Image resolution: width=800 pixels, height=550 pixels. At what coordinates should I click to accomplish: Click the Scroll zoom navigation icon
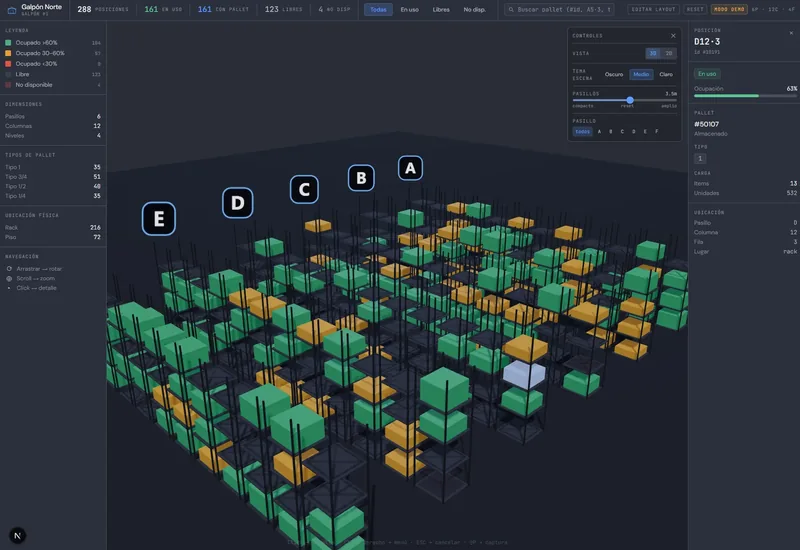pyautogui.click(x=9, y=279)
